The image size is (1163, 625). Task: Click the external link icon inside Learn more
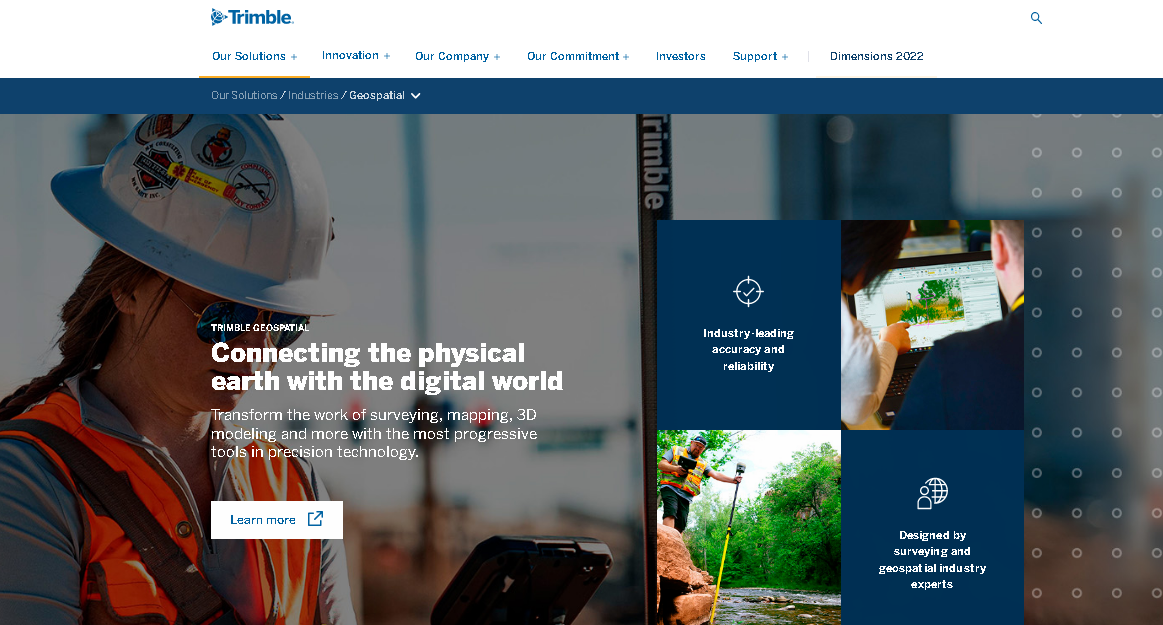316,519
